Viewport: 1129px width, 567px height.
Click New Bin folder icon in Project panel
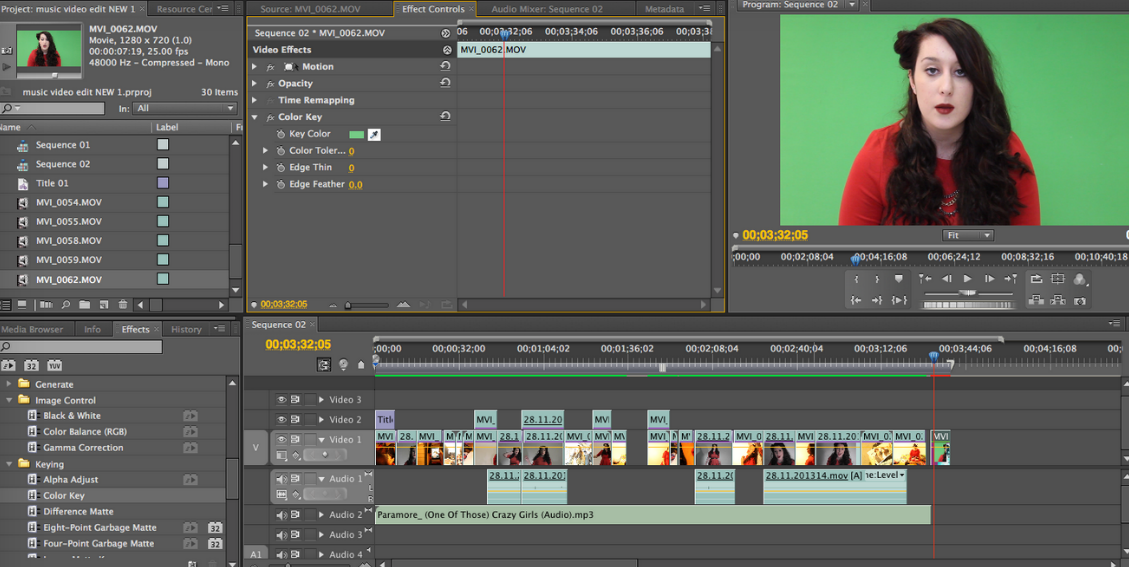point(84,305)
